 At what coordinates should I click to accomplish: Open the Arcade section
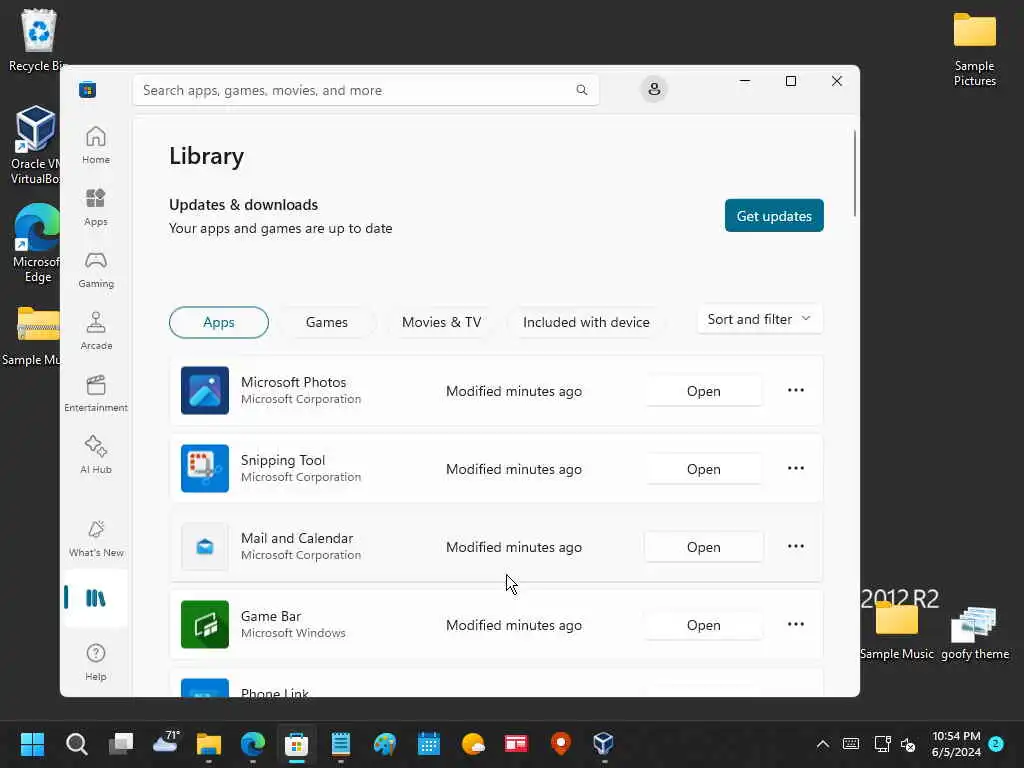point(96,330)
